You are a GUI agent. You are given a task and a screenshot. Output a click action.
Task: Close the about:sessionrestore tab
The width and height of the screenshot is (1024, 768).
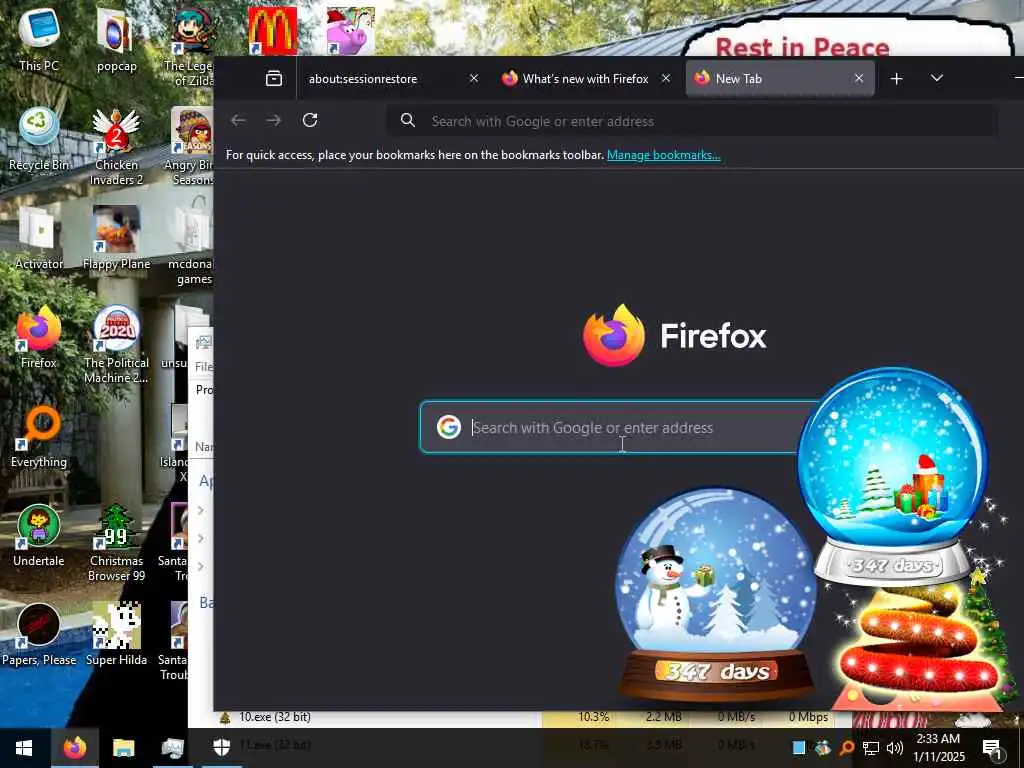474,78
